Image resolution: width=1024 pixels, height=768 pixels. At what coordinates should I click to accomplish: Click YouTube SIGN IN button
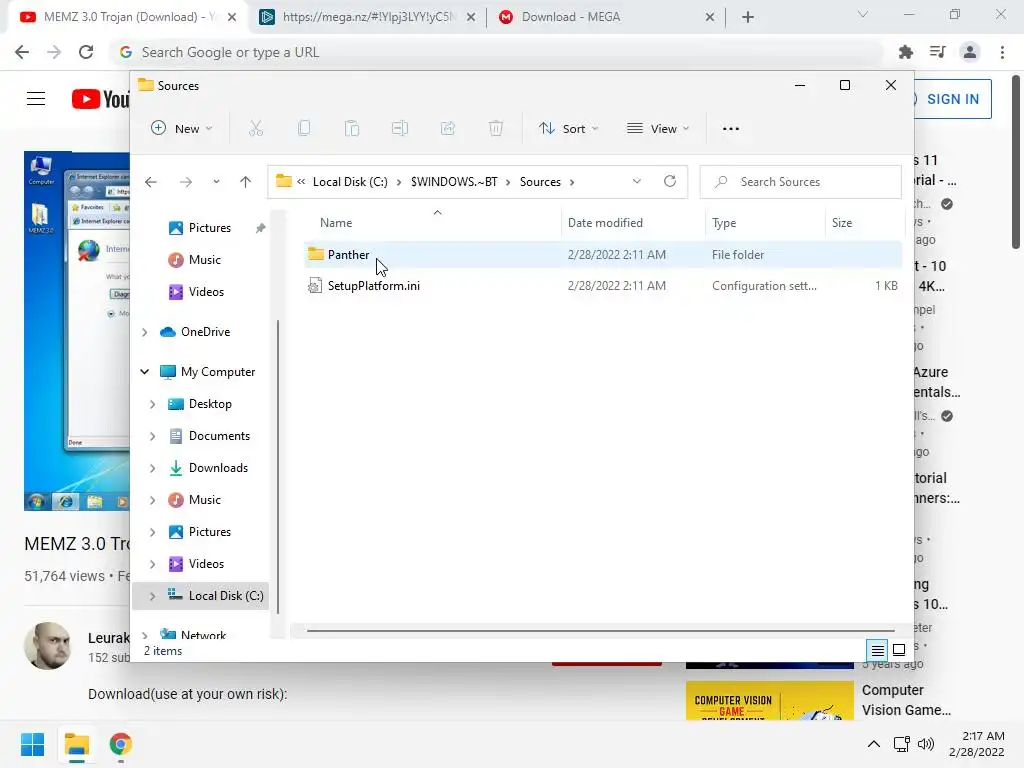click(x=951, y=99)
